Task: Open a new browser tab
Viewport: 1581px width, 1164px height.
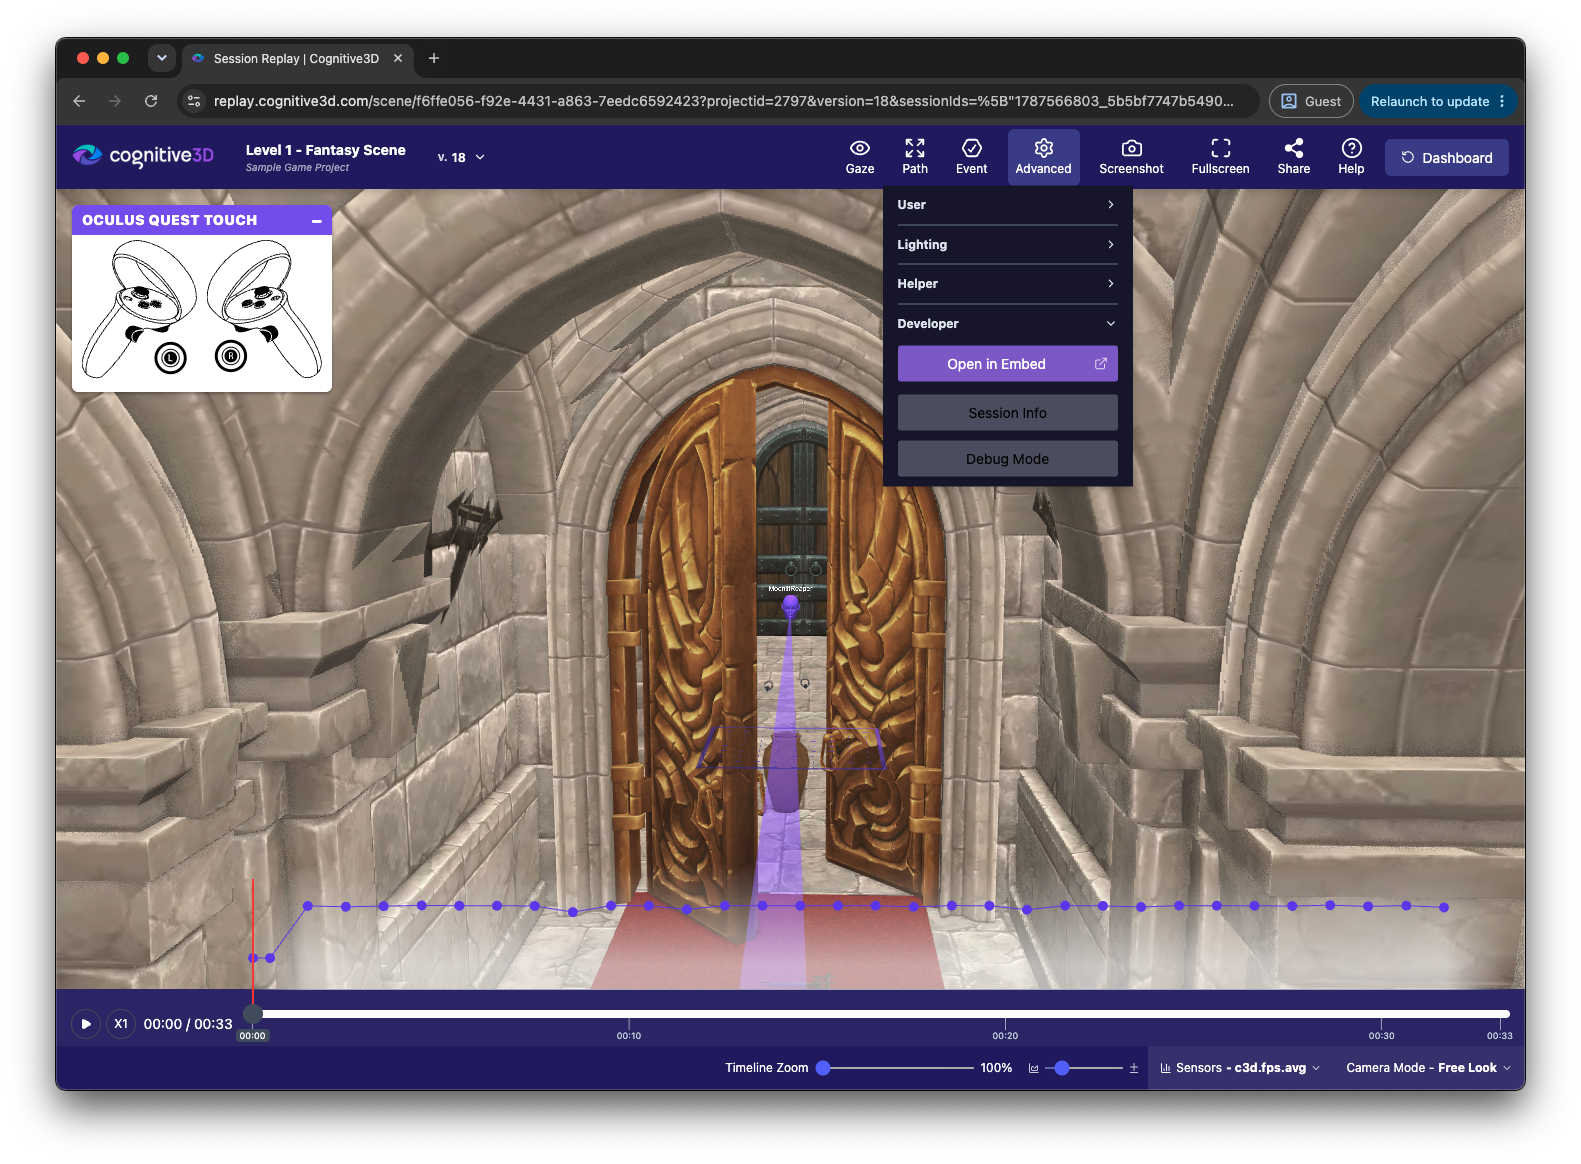Action: pos(434,58)
